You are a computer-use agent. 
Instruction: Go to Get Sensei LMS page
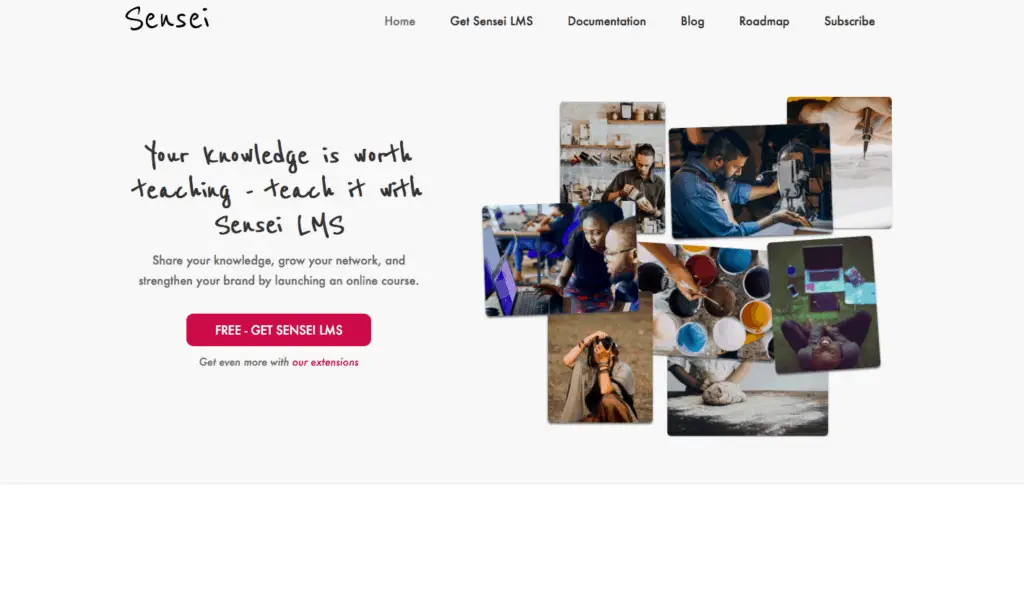coord(491,21)
